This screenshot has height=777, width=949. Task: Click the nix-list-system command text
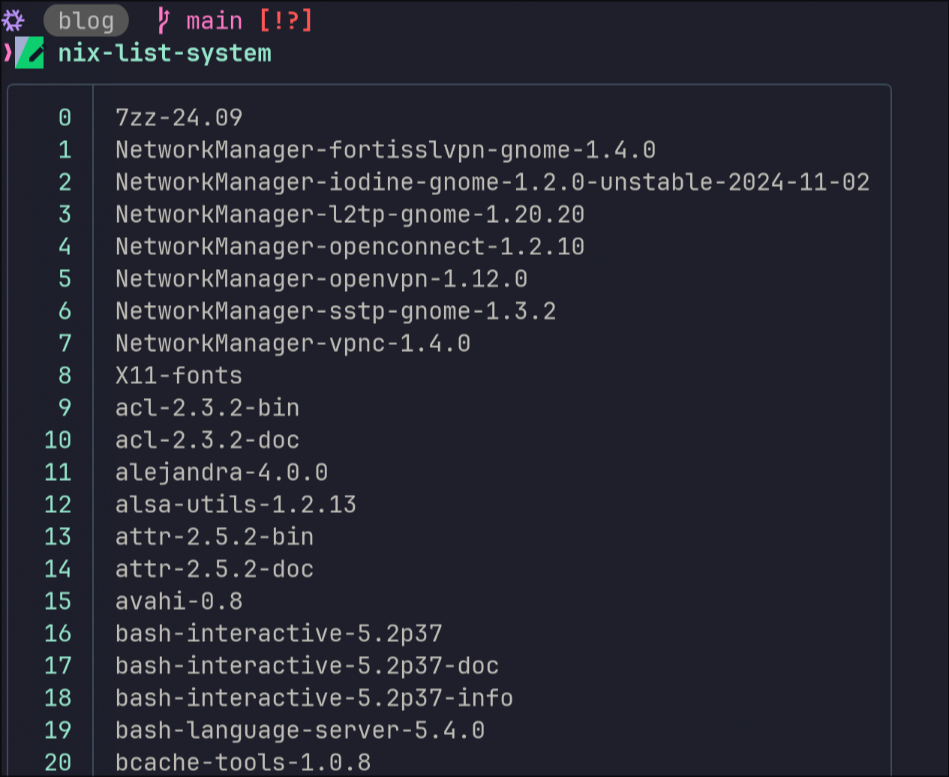[x=165, y=53]
